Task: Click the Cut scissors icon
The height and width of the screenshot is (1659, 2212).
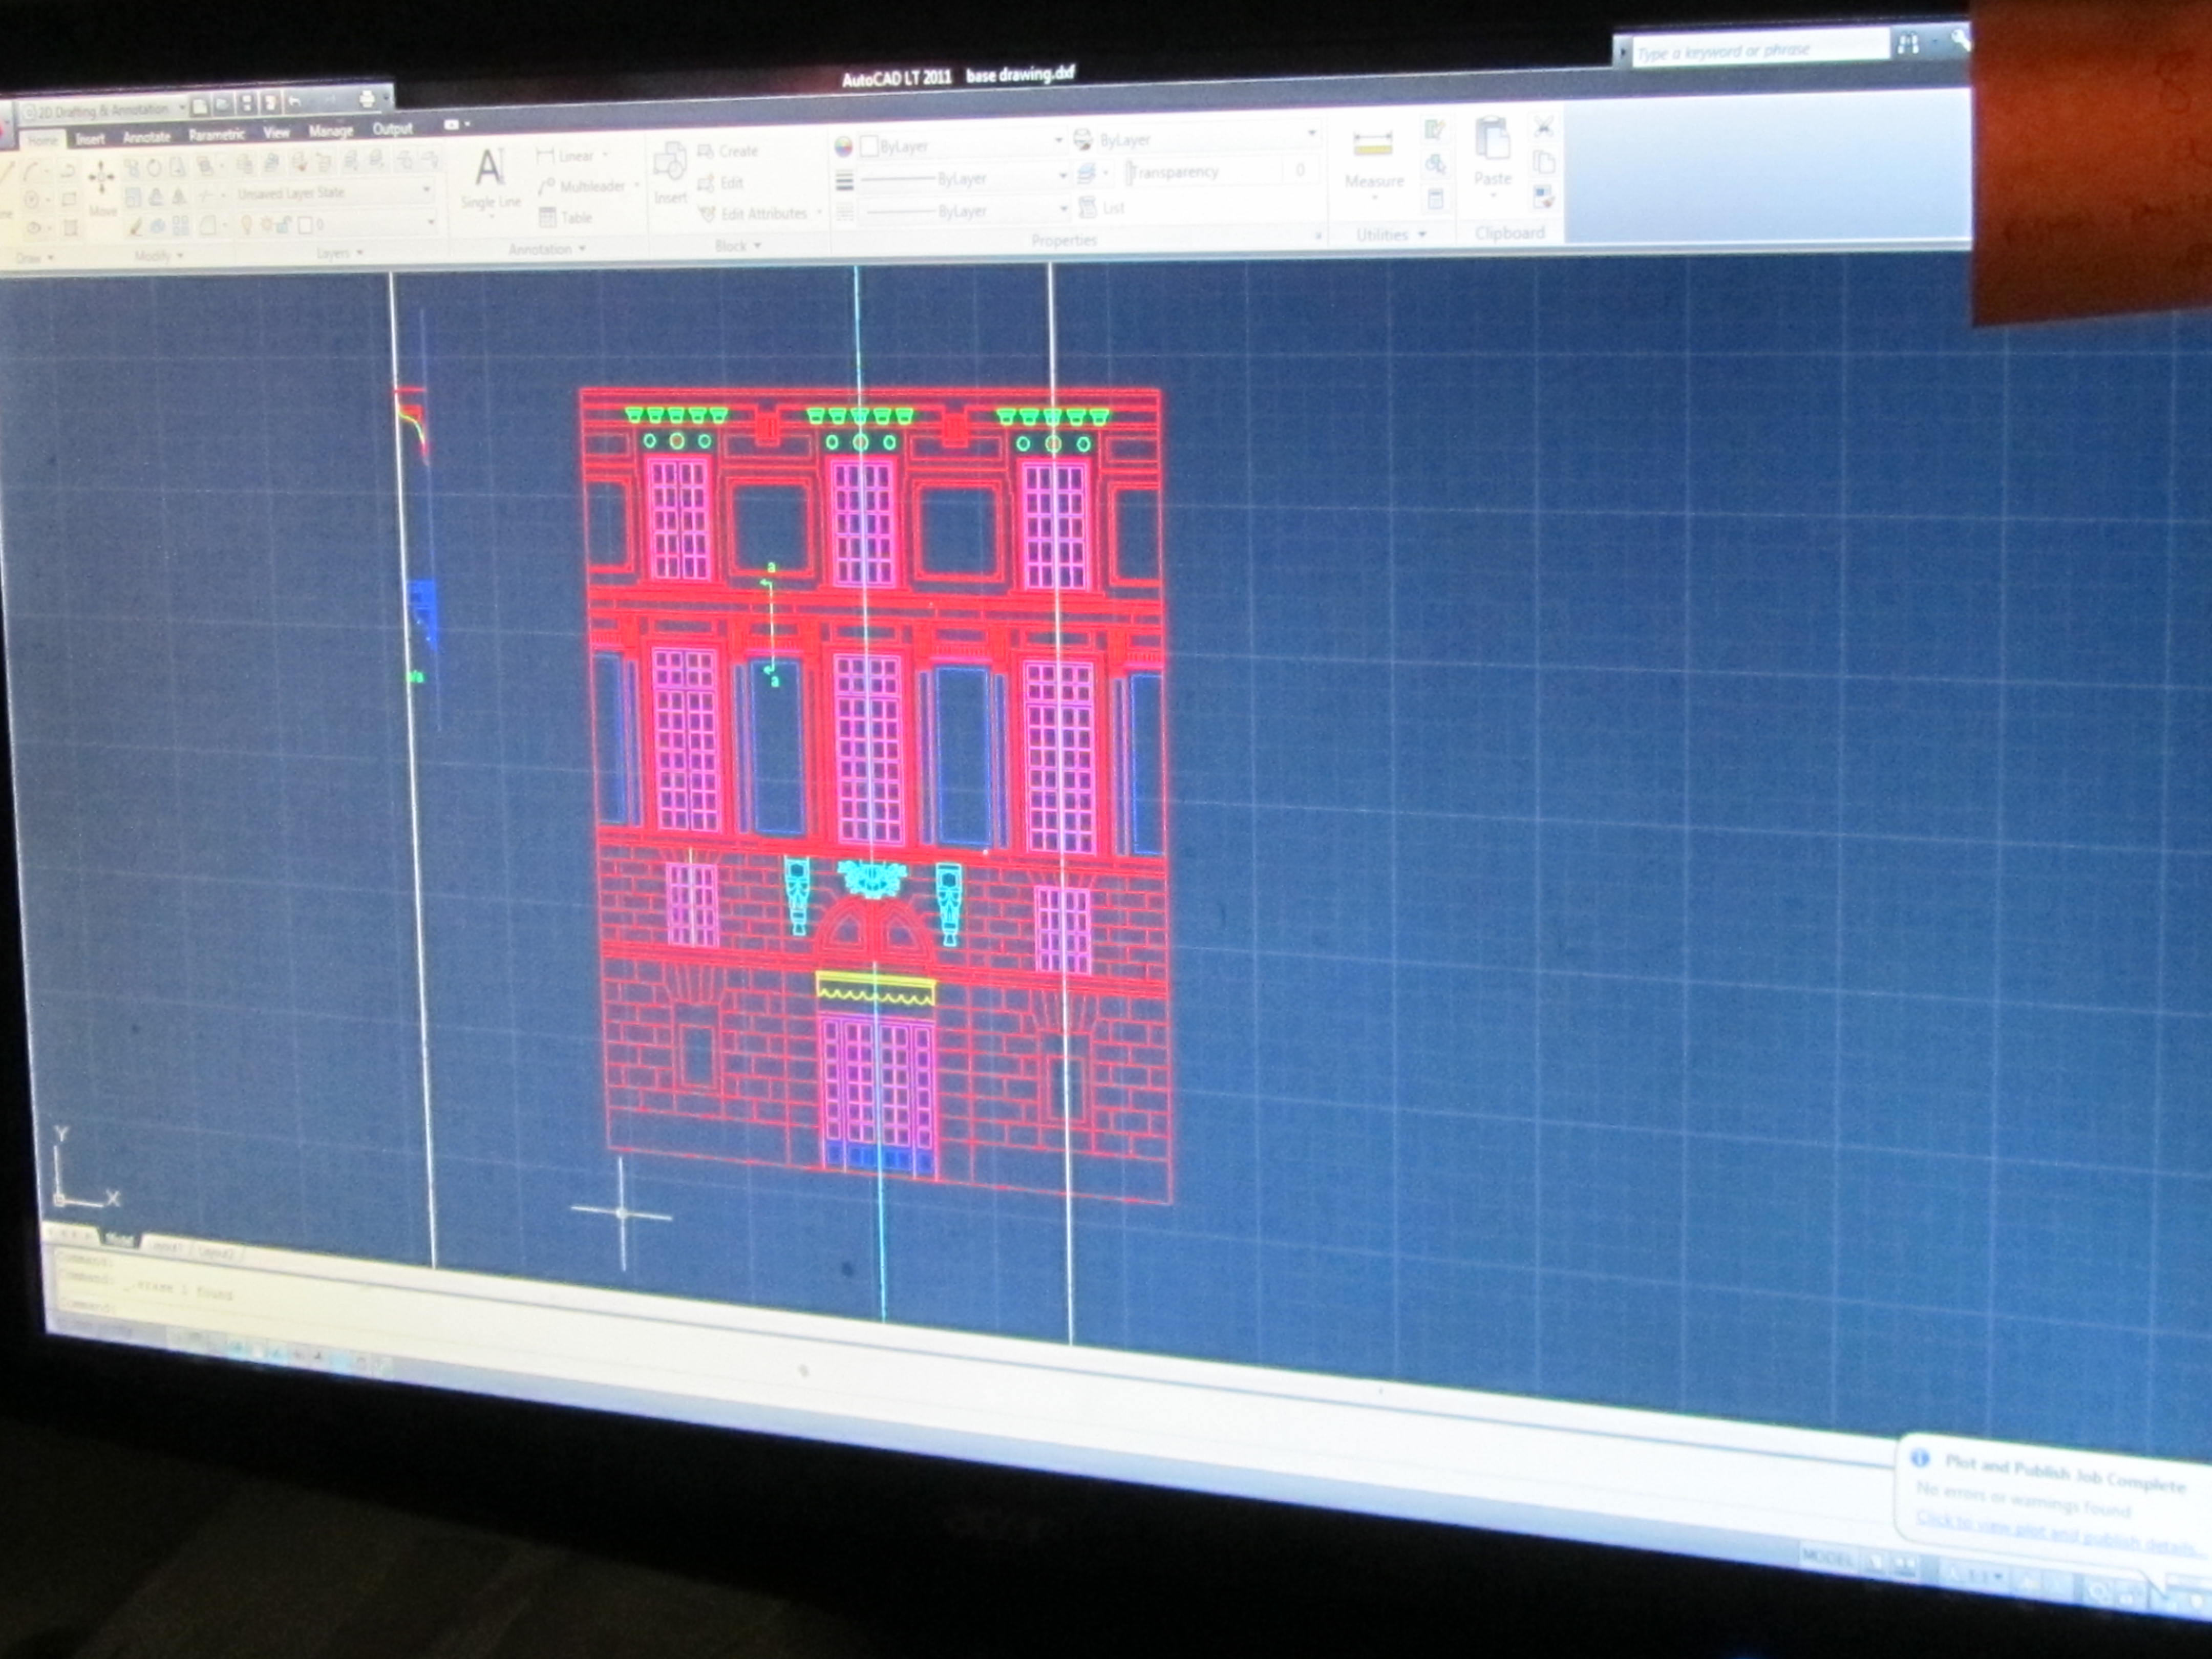Action: [1543, 127]
